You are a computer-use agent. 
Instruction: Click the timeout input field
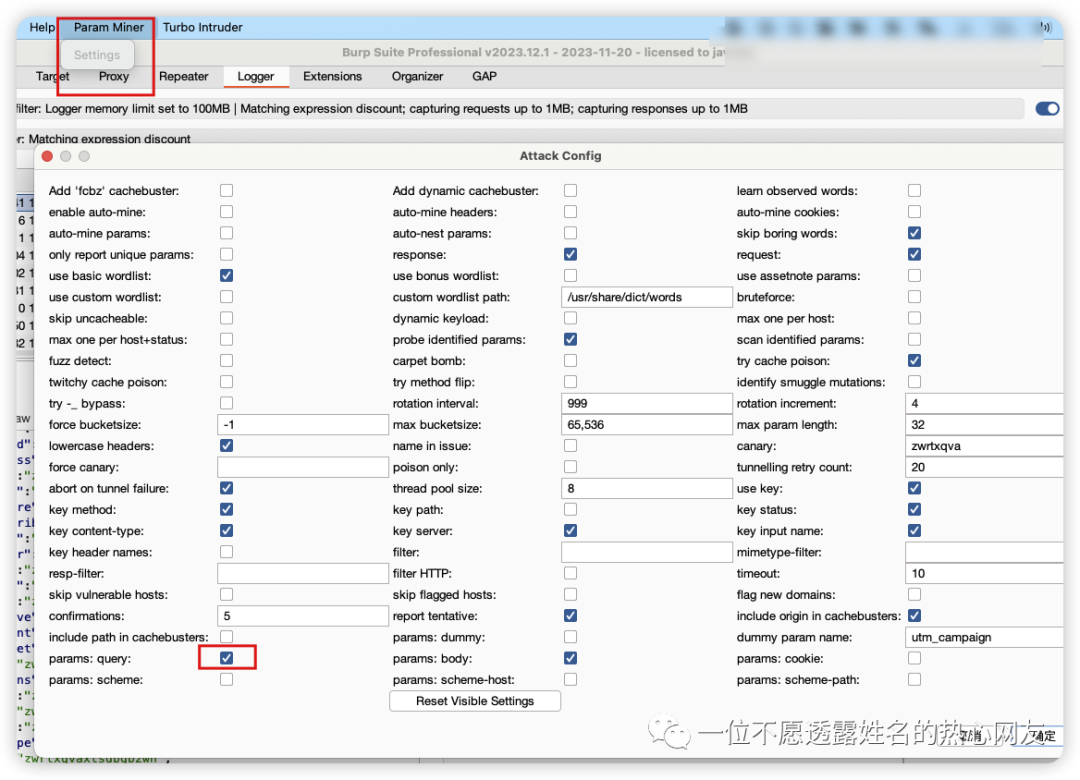tap(984, 573)
